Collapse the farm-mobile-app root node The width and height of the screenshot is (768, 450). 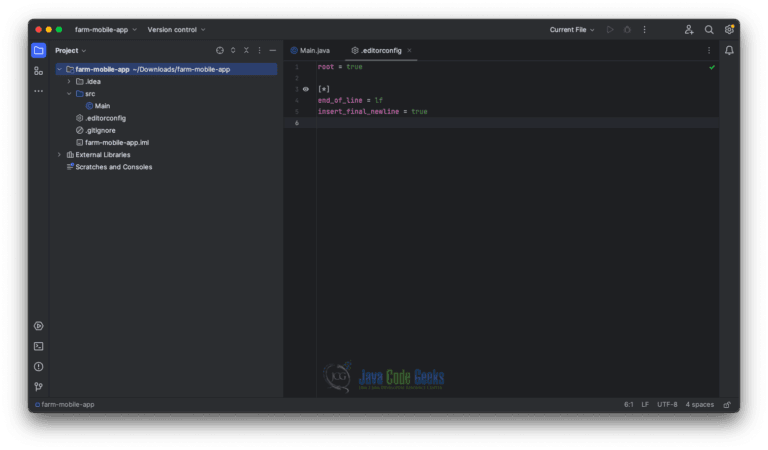pyautogui.click(x=59, y=70)
